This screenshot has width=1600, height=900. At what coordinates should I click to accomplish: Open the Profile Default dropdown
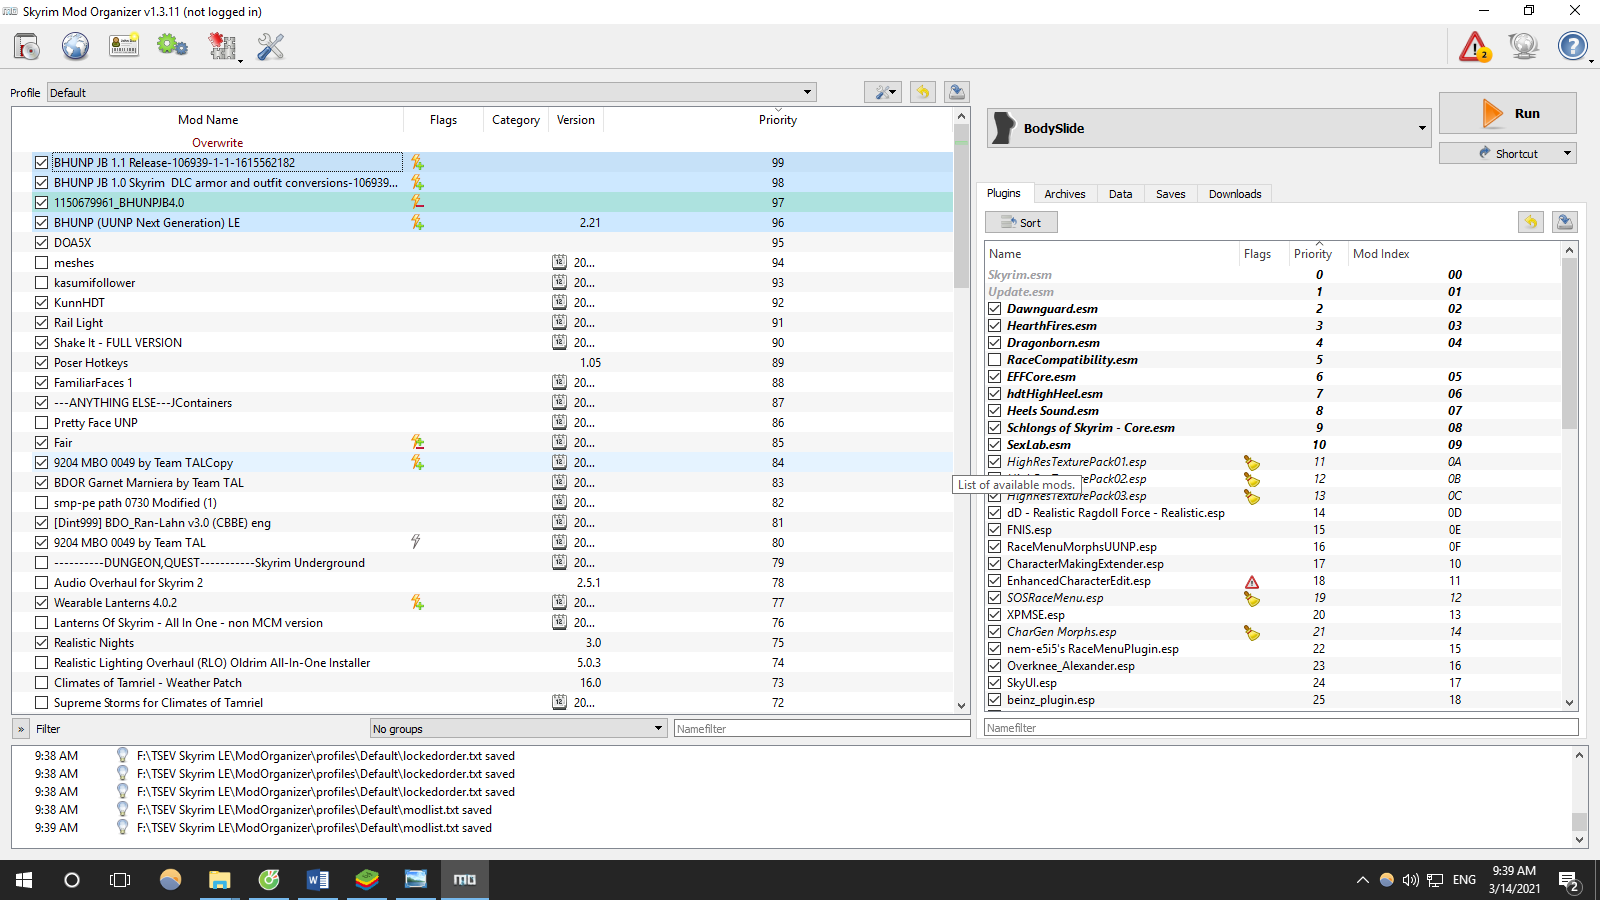[432, 92]
